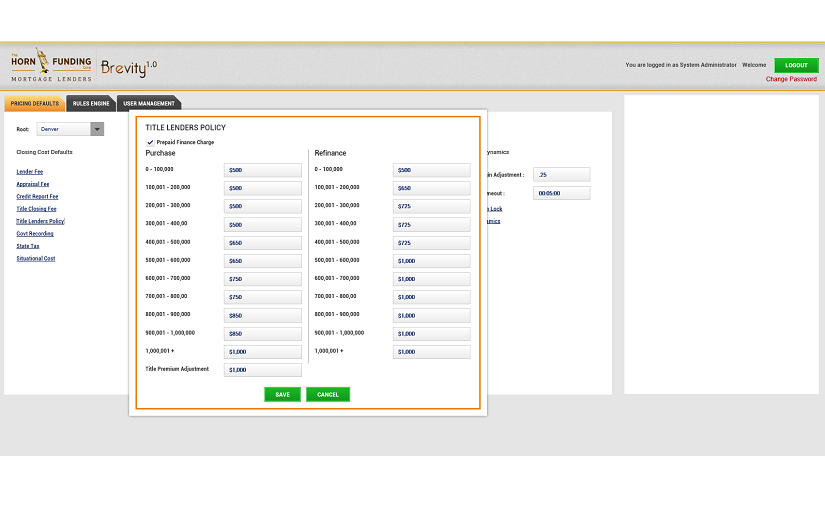825x525 pixels.
Task: Click the Purchase column heading
Action: click(160, 153)
